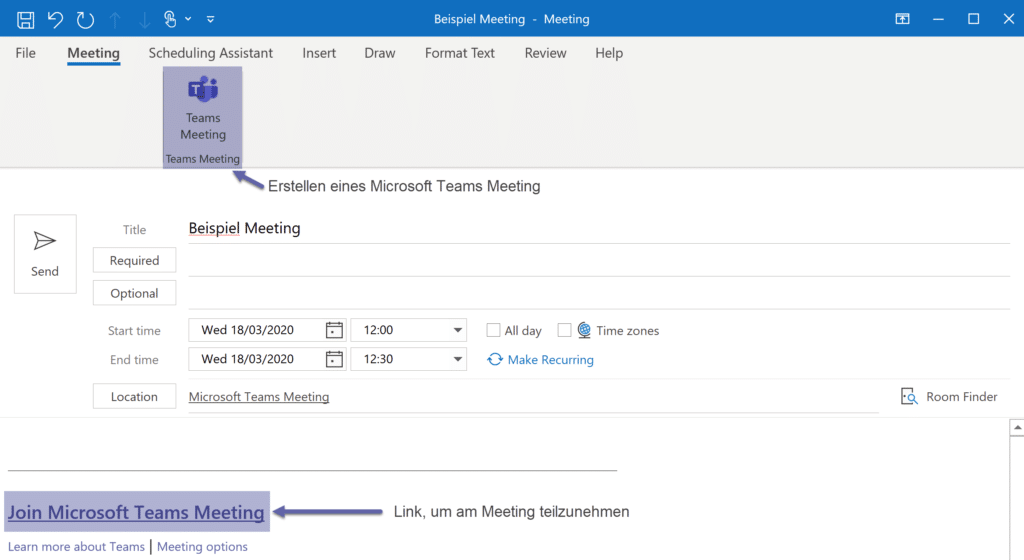The height and width of the screenshot is (560, 1024).
Task: Click Make Recurring link
Action: [549, 359]
